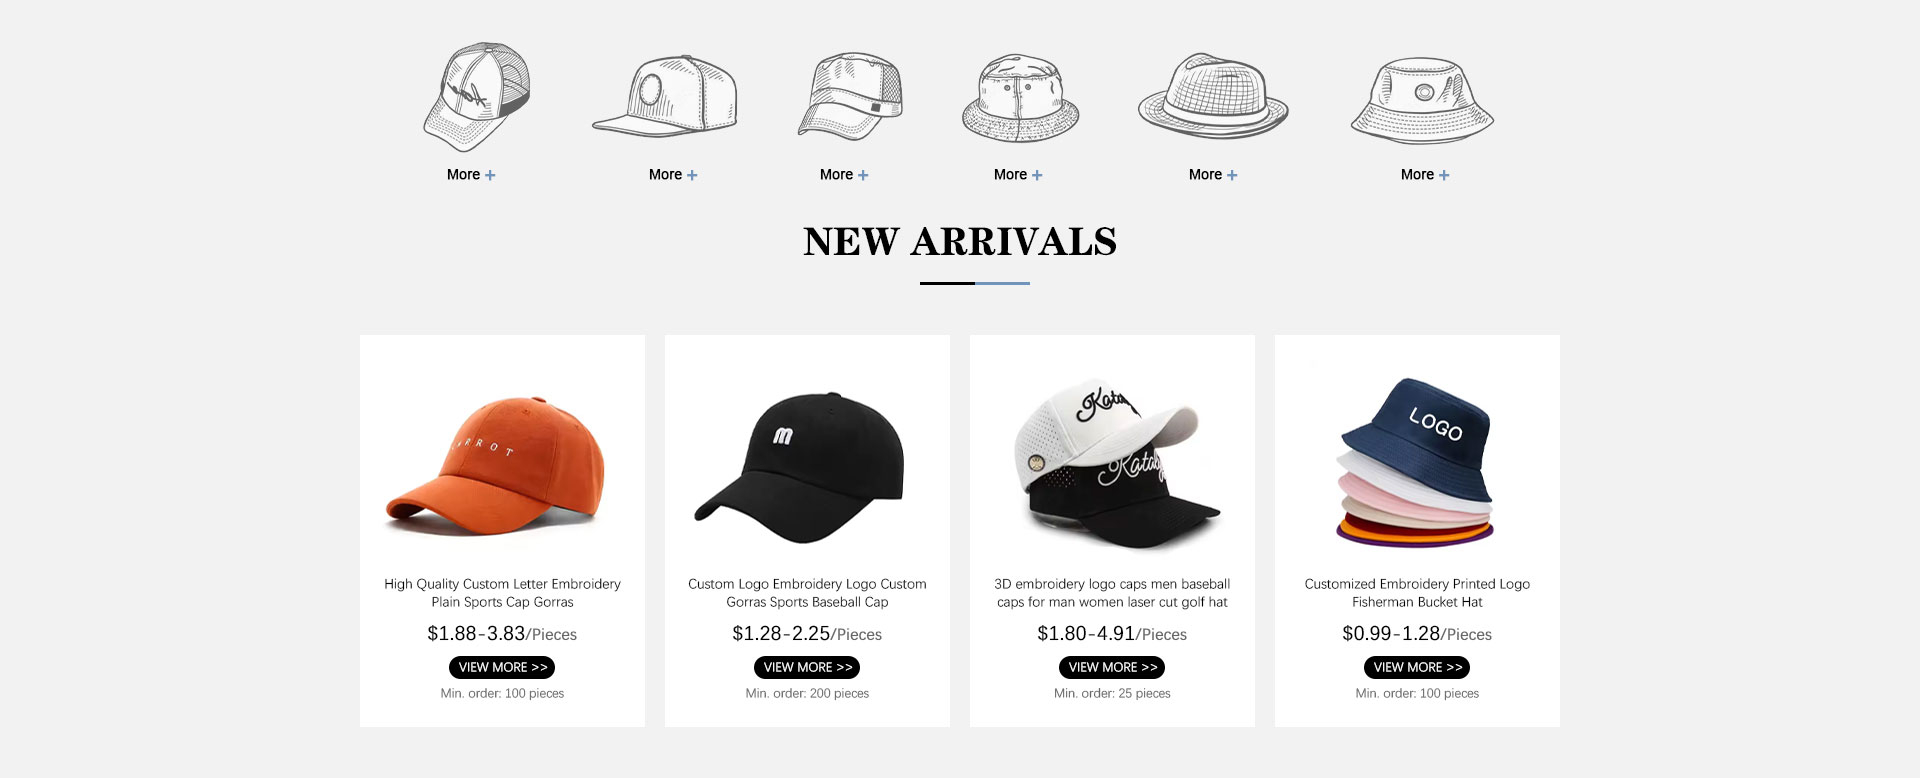The image size is (1920, 778).
Task: Select the flat-brim snapback cap sketch icon
Action: [665, 96]
